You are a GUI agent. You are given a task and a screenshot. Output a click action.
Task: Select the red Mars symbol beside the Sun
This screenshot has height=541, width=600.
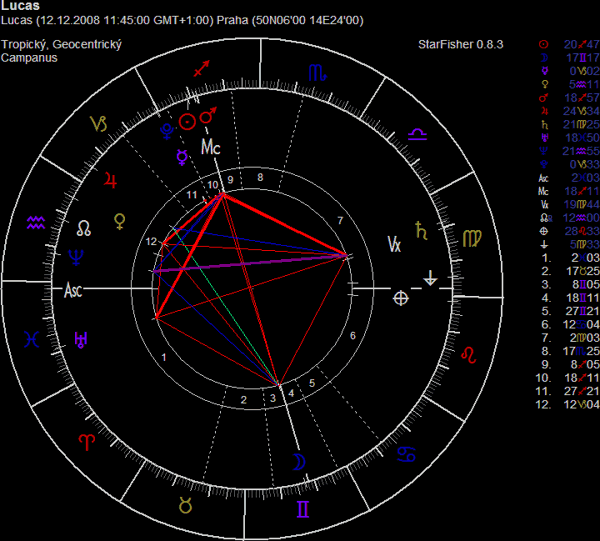click(211, 119)
